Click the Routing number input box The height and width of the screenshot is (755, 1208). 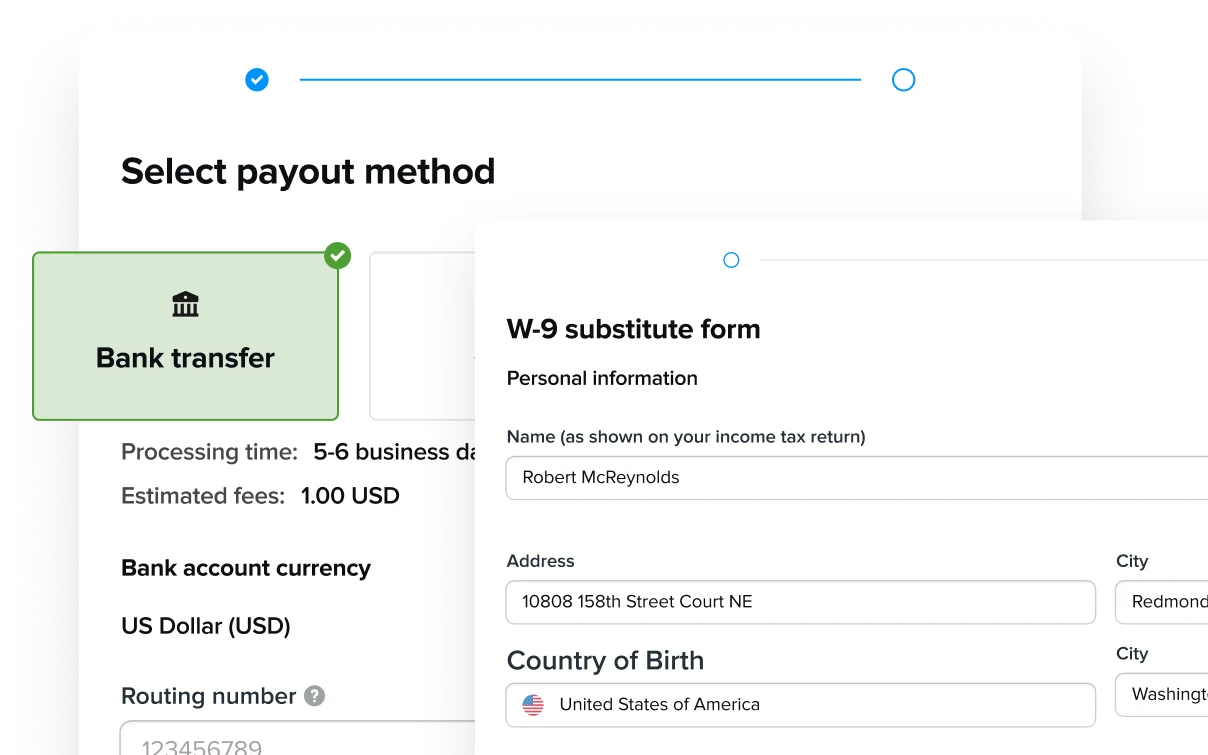pos(298,738)
